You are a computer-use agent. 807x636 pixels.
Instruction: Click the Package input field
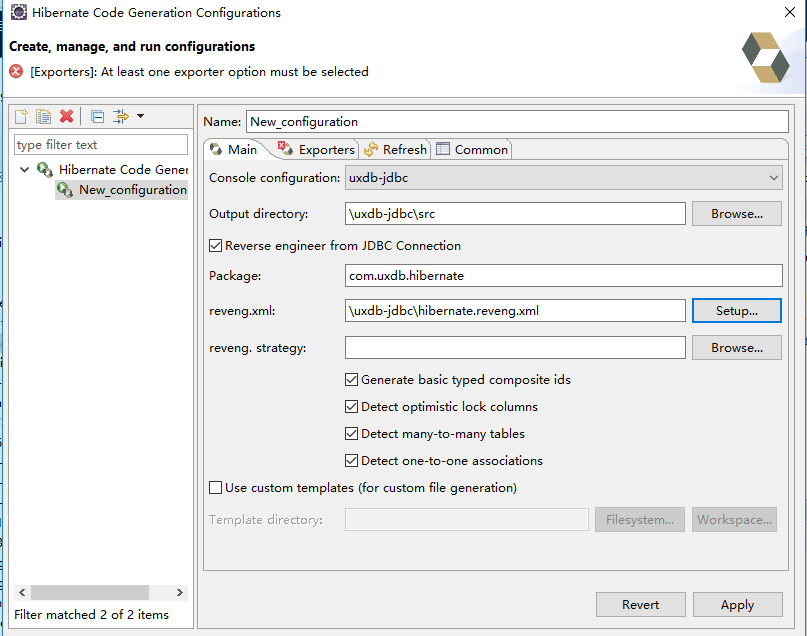[x=563, y=275]
